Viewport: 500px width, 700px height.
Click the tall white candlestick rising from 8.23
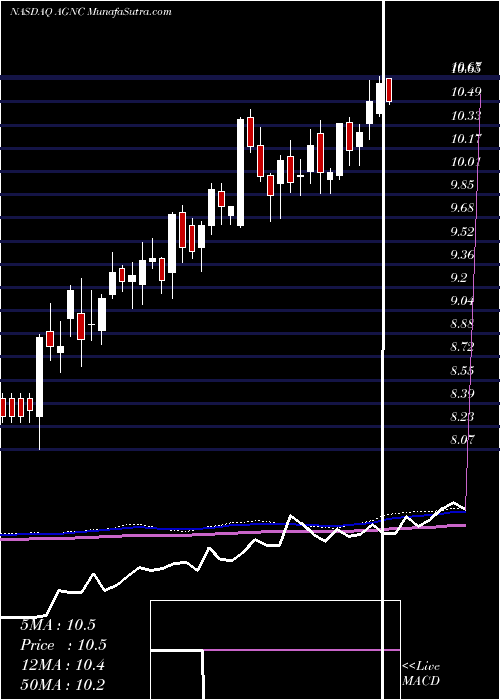click(40, 377)
